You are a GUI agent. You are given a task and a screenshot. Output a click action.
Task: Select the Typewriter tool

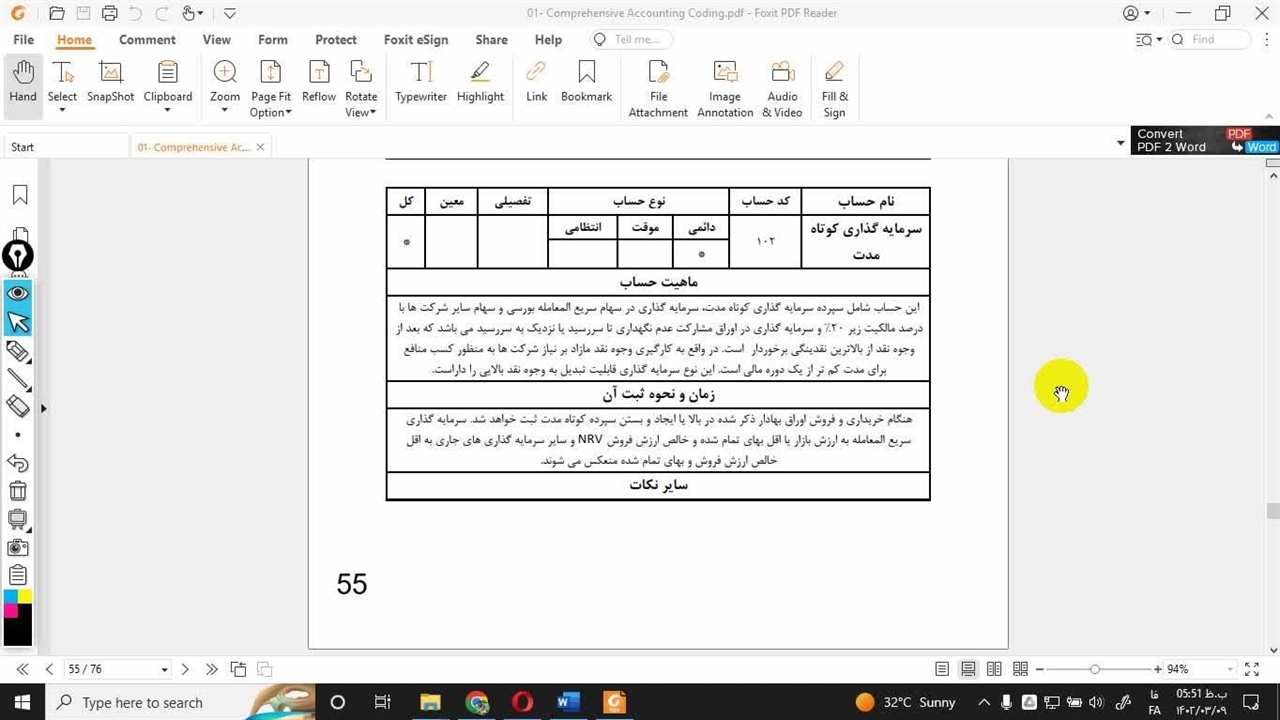point(420,82)
